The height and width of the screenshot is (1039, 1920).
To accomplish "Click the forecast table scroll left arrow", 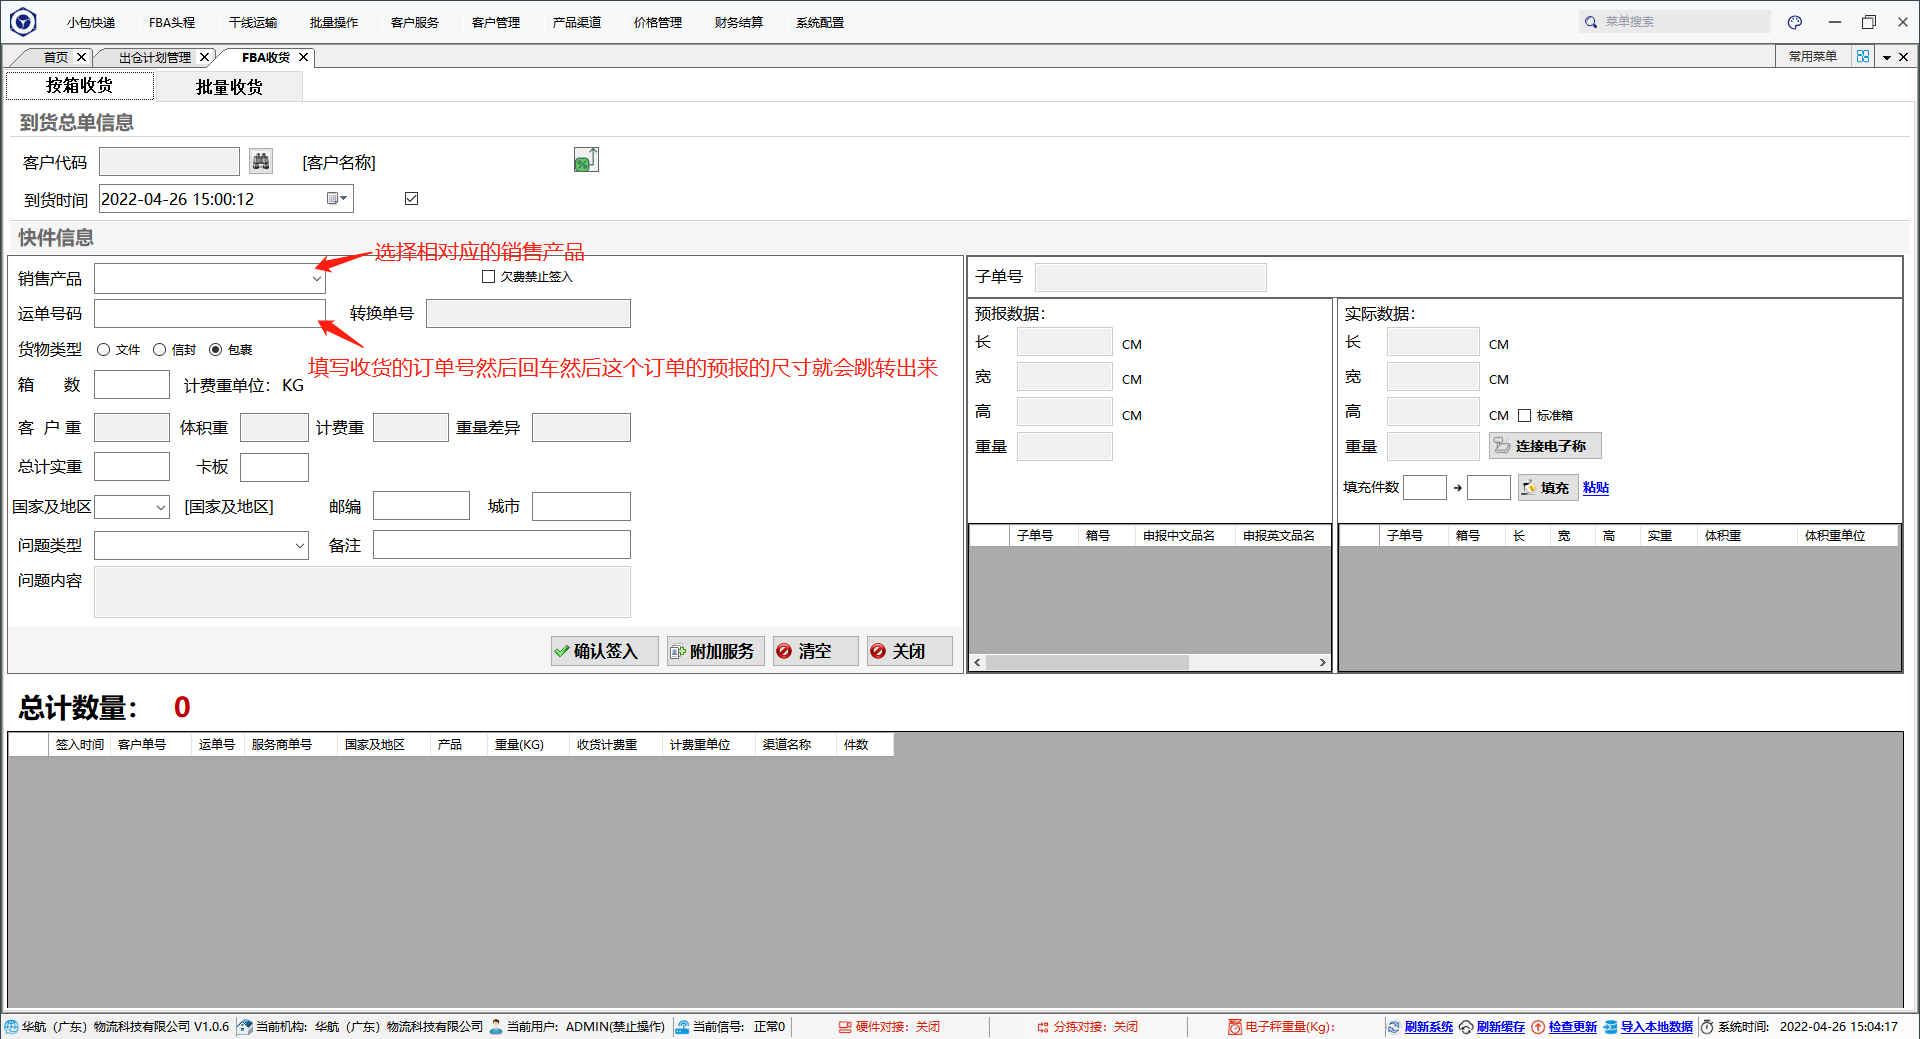I will [977, 662].
